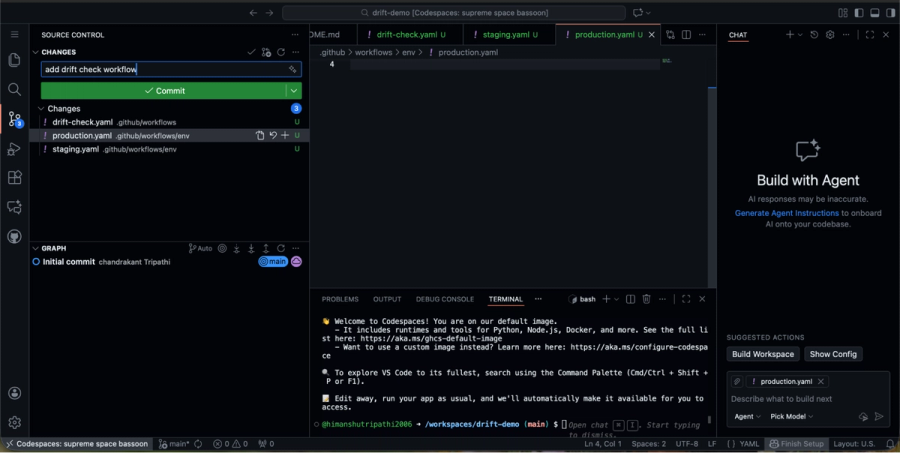The image size is (900, 453).
Task: Open chat sessions history icon
Action: click(814, 35)
